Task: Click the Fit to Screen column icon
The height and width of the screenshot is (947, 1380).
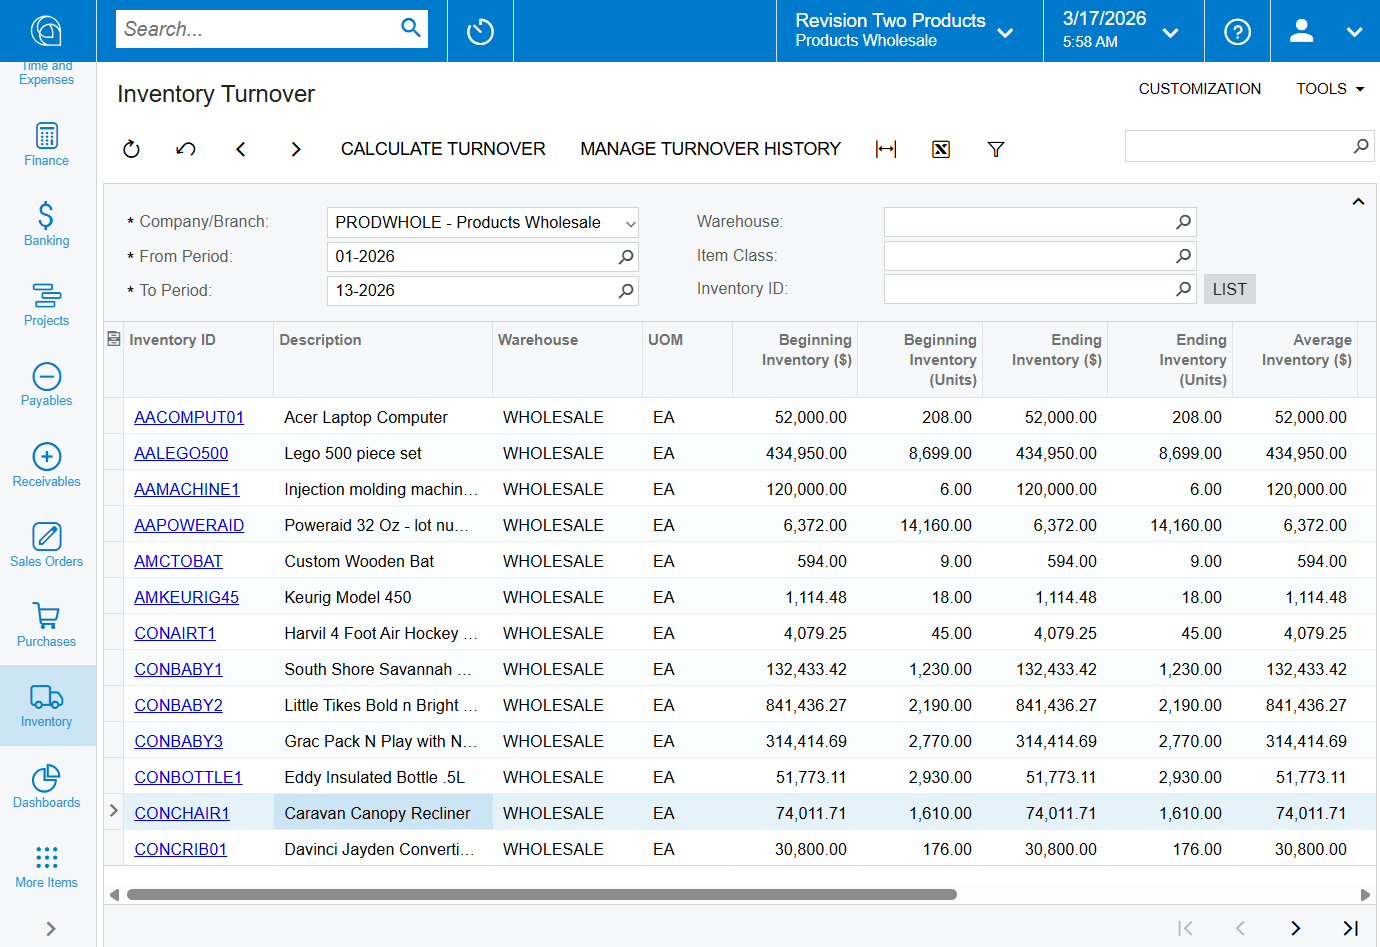Action: [x=886, y=149]
